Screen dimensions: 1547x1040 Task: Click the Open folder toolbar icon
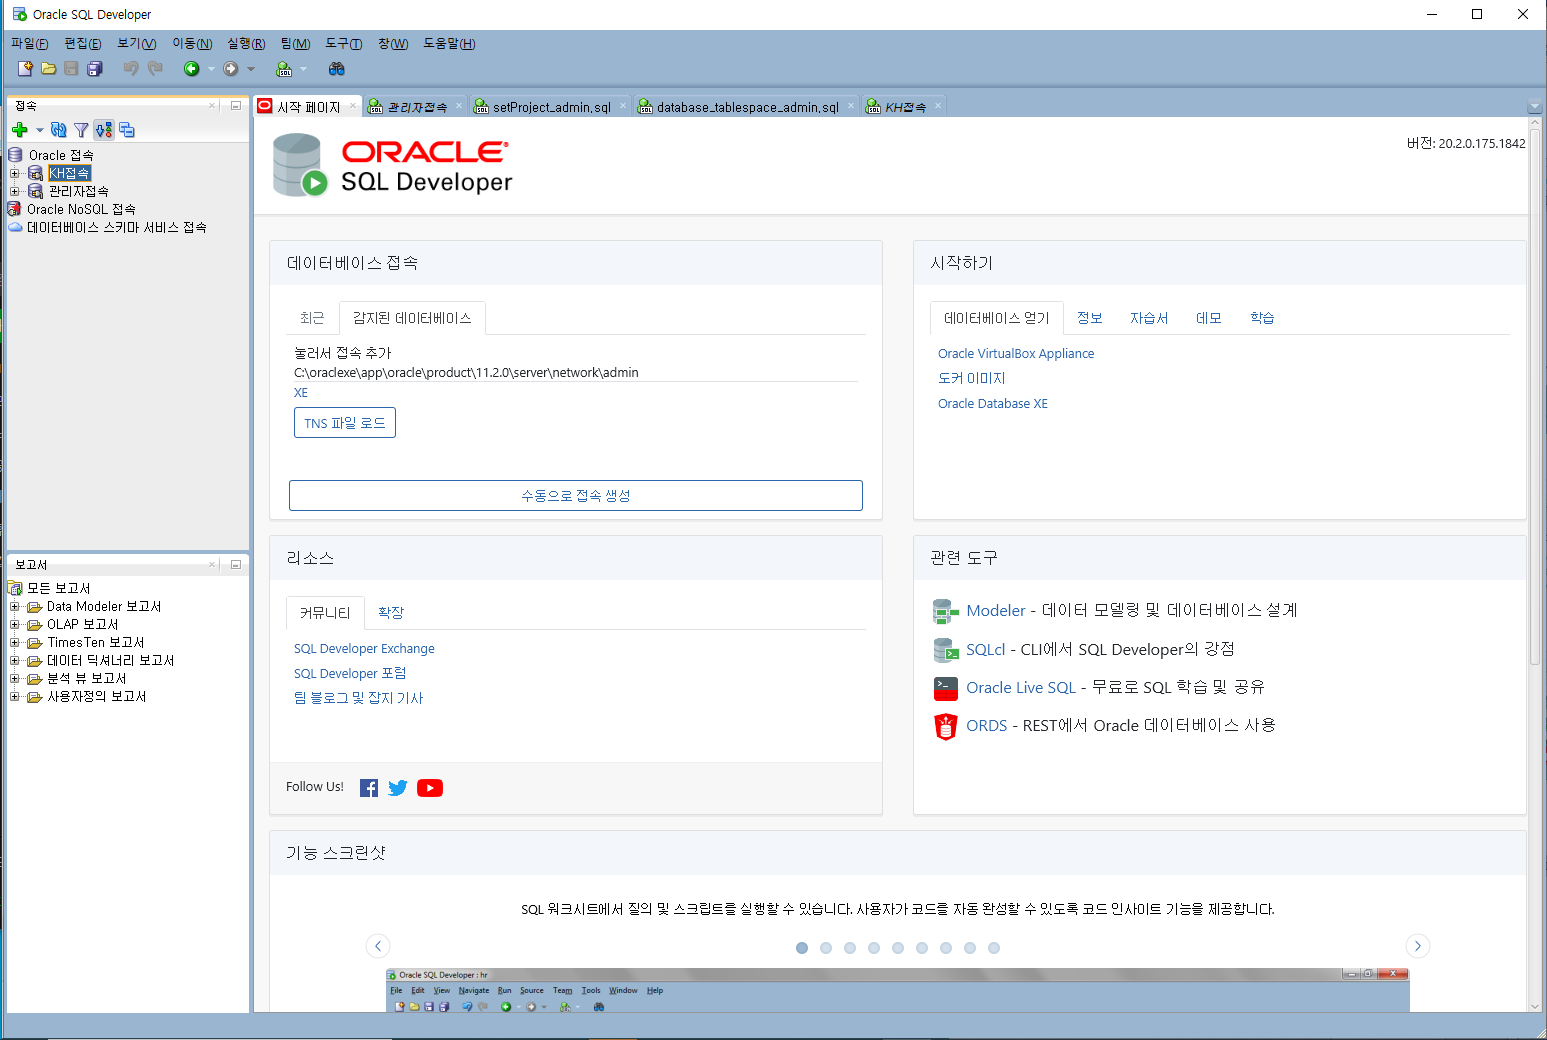tap(48, 69)
